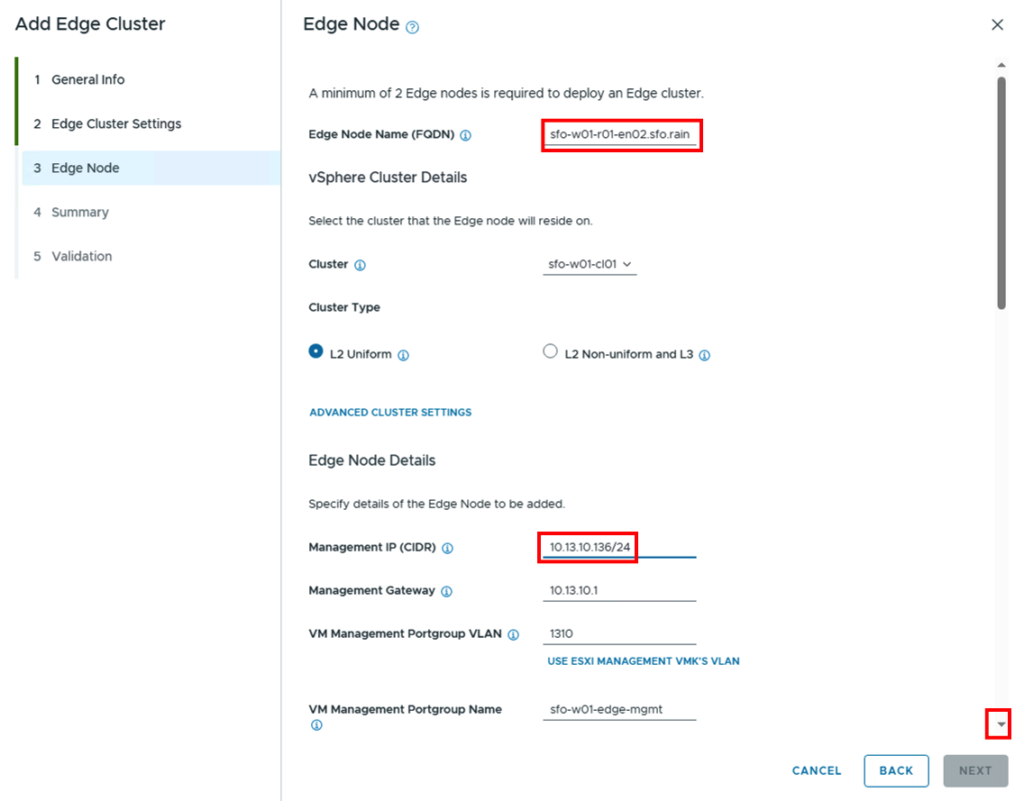Click Use ESXi Management VMK's VLAN link
1024x801 pixels.
643,661
